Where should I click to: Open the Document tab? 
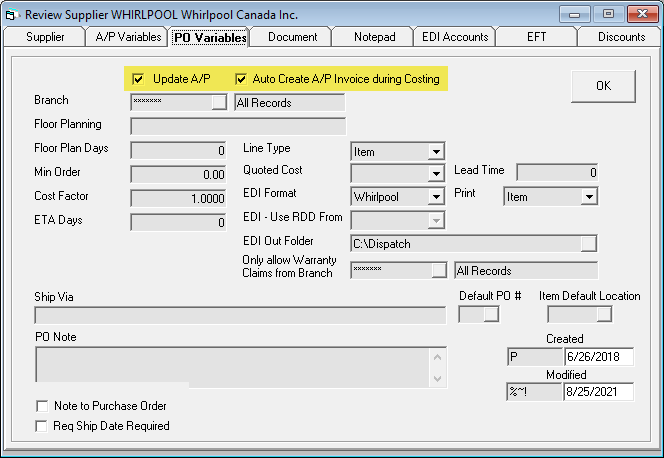click(292, 37)
